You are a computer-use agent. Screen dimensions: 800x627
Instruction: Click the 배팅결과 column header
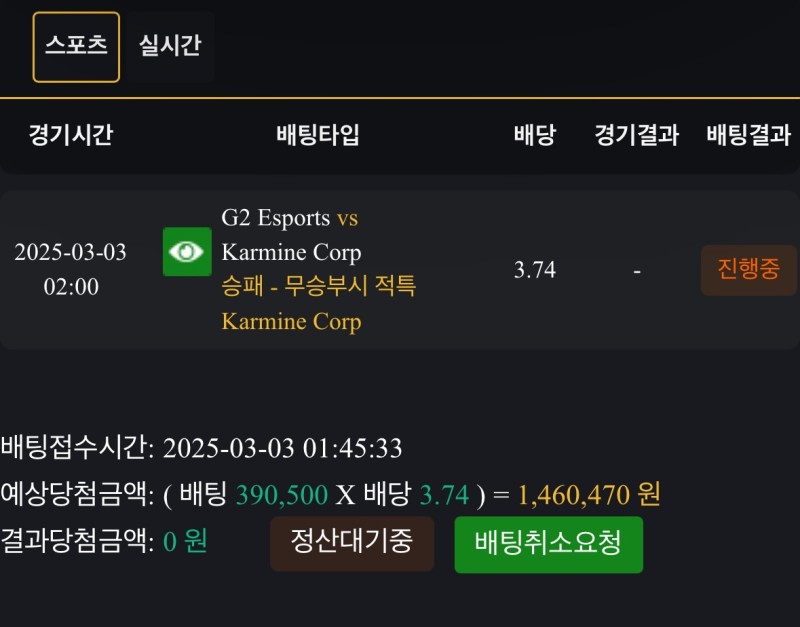(748, 135)
